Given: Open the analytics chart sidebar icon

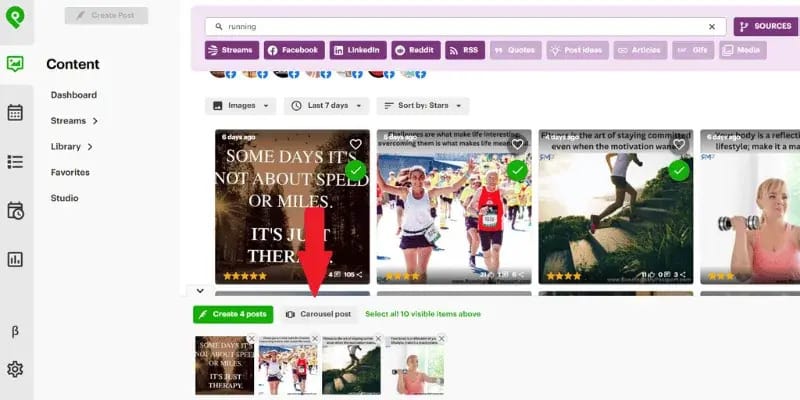Looking at the screenshot, I should pyautogui.click(x=15, y=259).
